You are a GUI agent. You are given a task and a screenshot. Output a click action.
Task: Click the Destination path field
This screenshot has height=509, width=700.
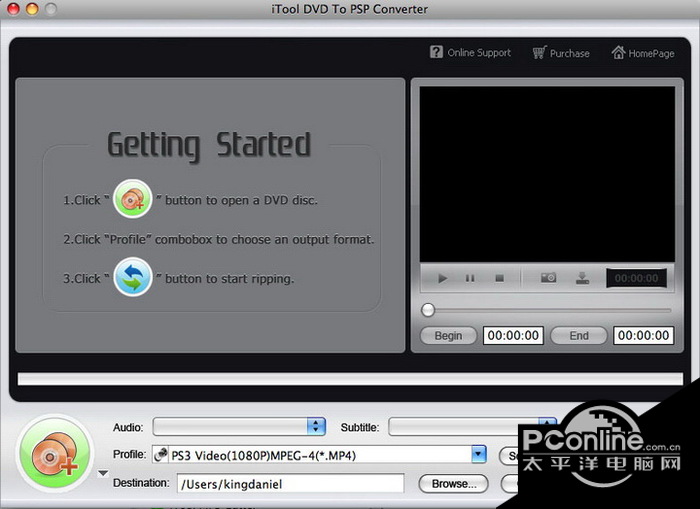pos(290,484)
